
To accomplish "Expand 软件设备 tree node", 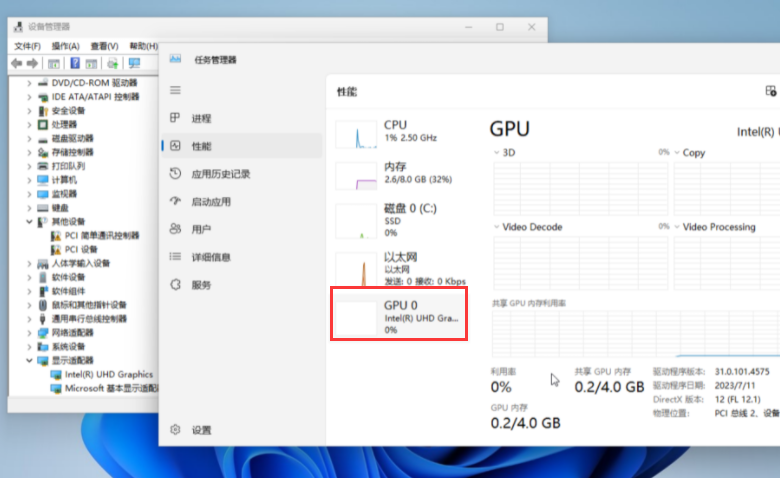I will click(x=29, y=277).
